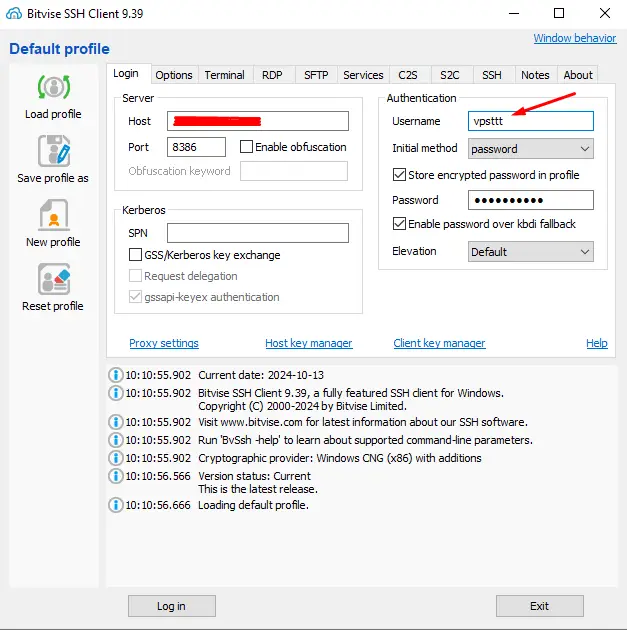Open the Host key manager link
The height and width of the screenshot is (630, 627).
pyautogui.click(x=309, y=343)
